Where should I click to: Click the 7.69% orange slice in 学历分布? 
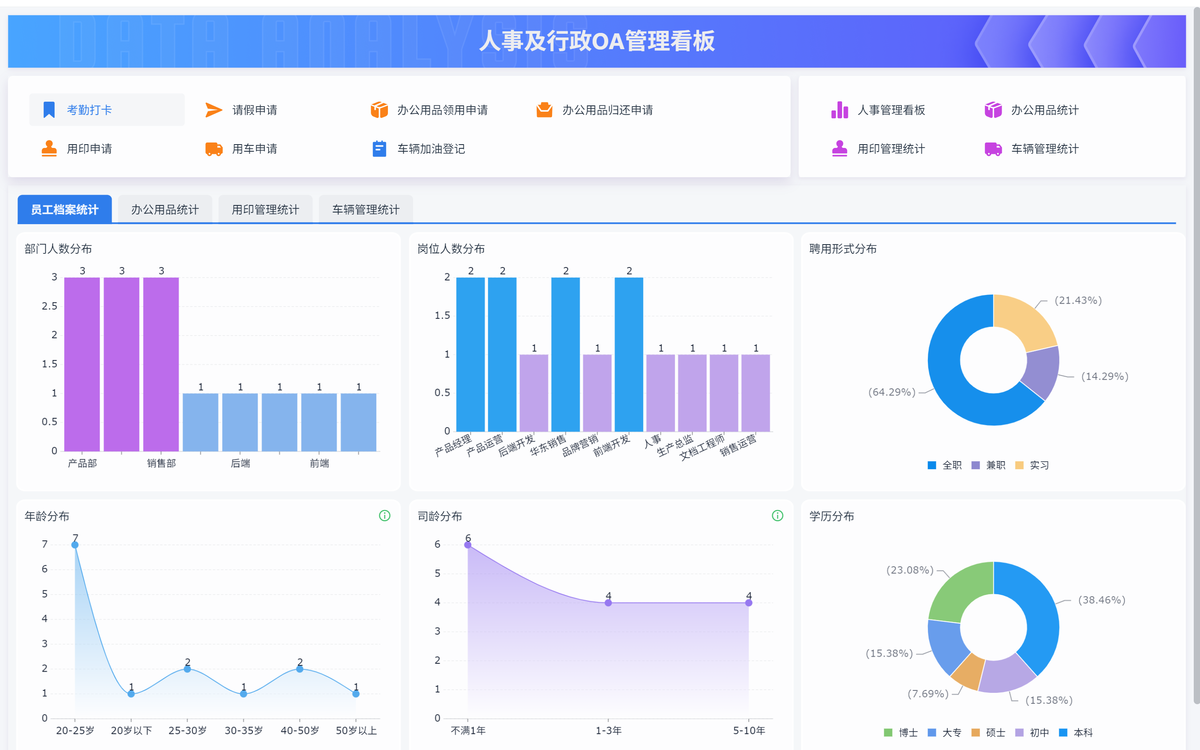pyautogui.click(x=968, y=673)
